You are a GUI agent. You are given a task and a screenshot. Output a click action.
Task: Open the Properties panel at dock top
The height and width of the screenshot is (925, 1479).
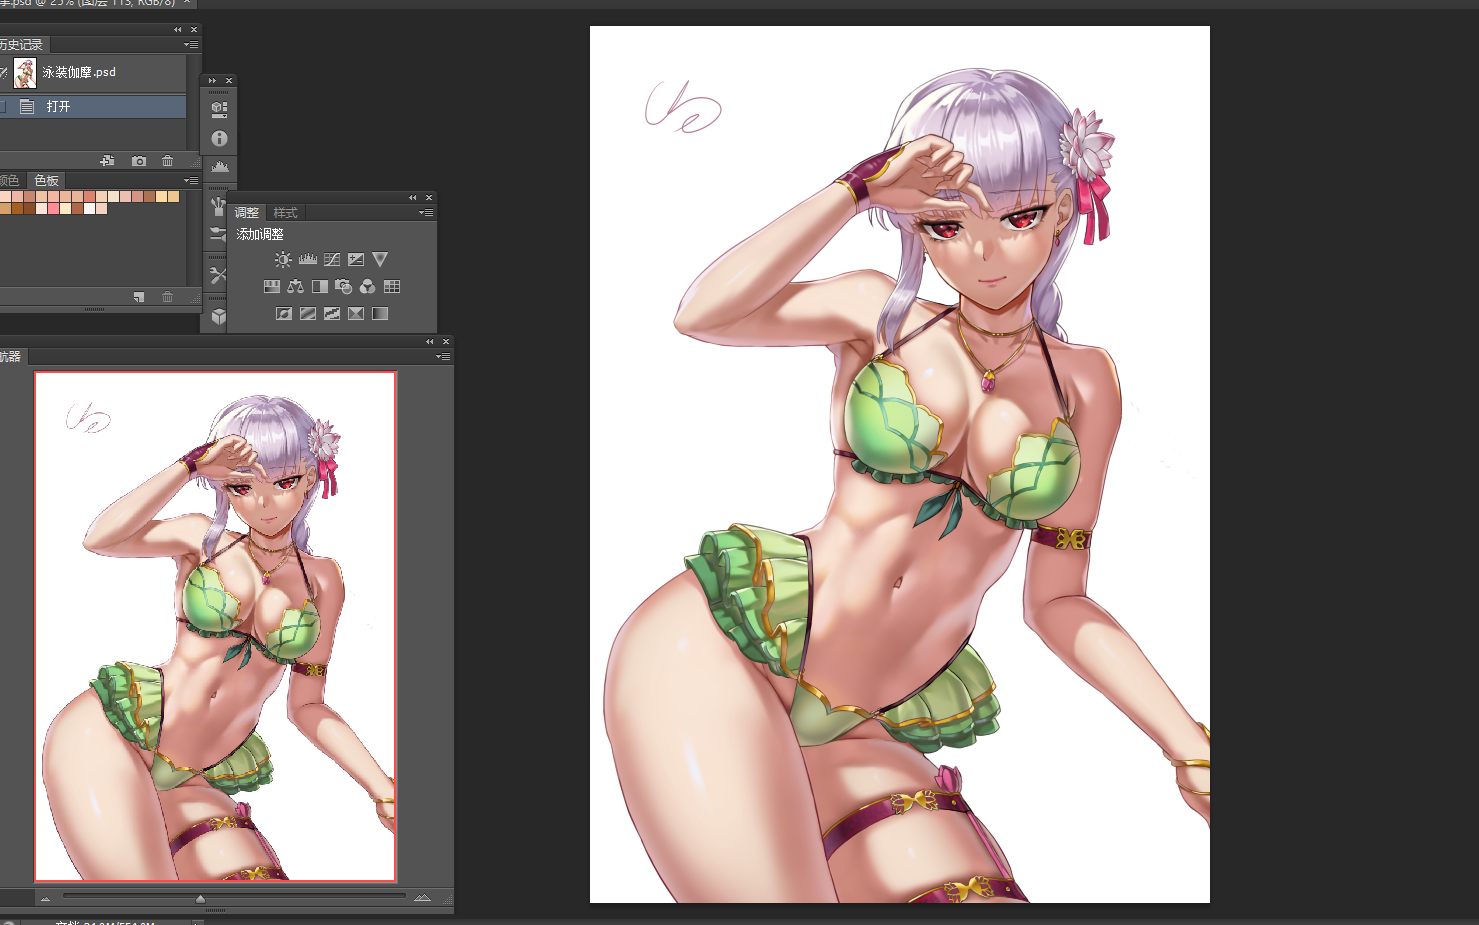point(219,109)
